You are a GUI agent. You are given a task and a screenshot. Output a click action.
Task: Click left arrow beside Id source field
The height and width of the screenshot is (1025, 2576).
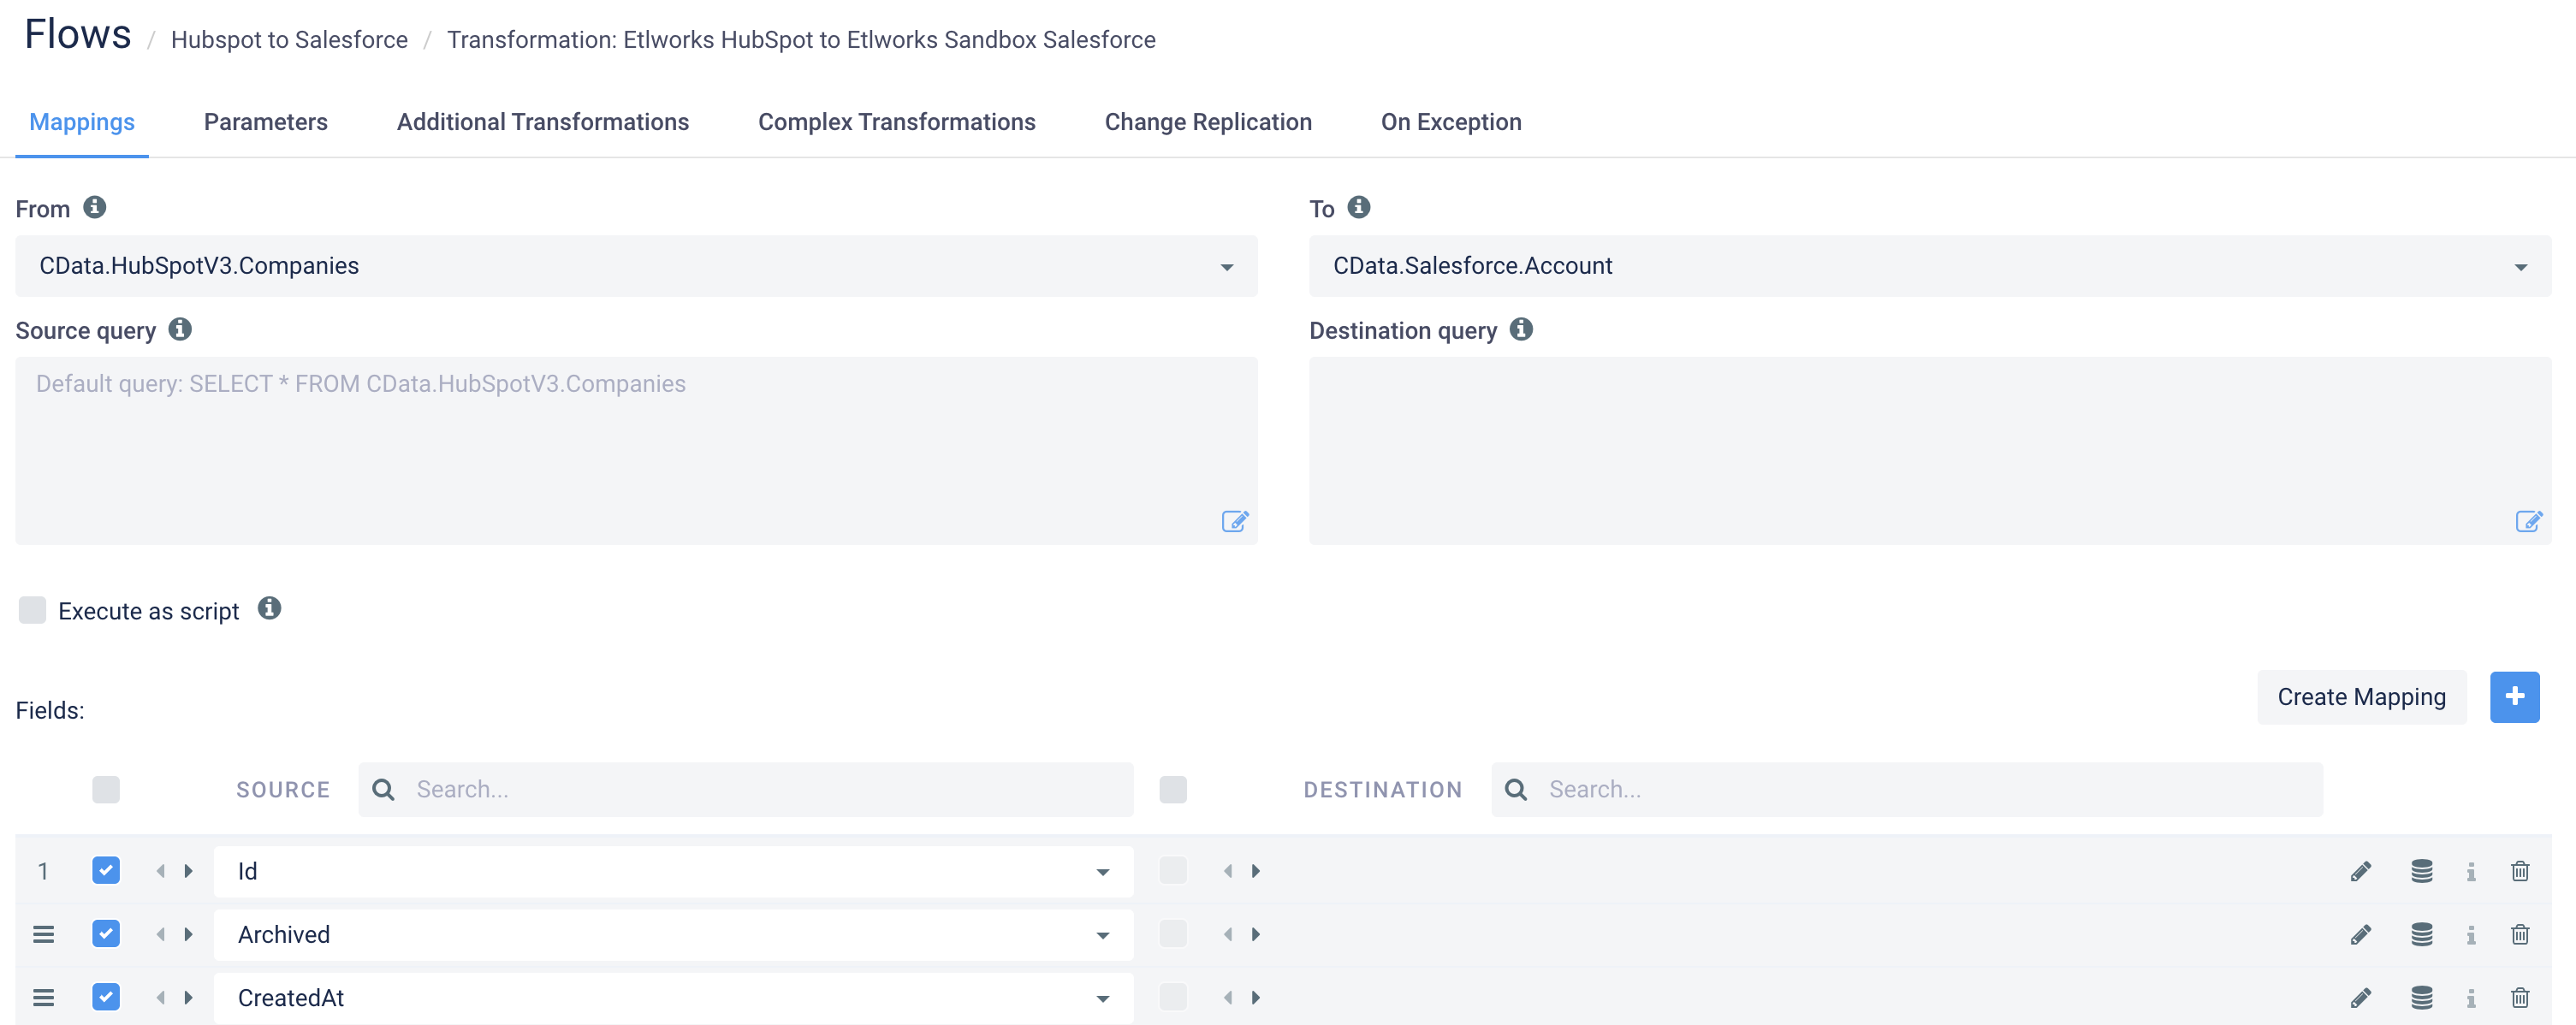[x=160, y=871]
